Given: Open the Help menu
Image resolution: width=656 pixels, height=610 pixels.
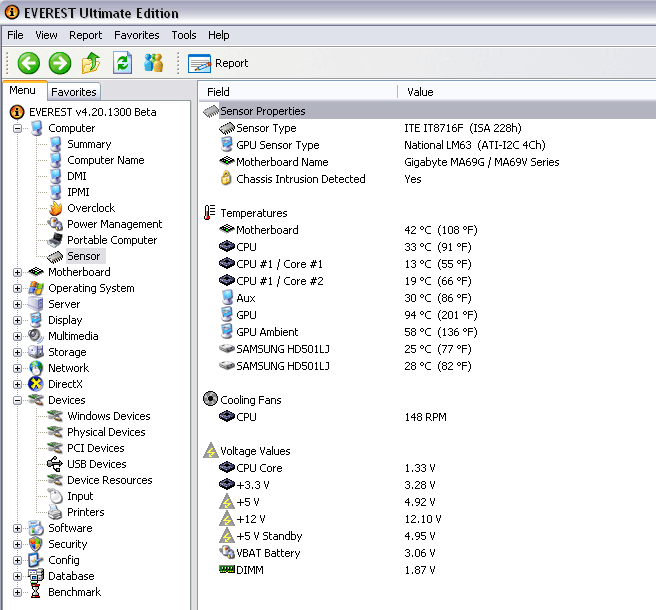Looking at the screenshot, I should pos(218,35).
